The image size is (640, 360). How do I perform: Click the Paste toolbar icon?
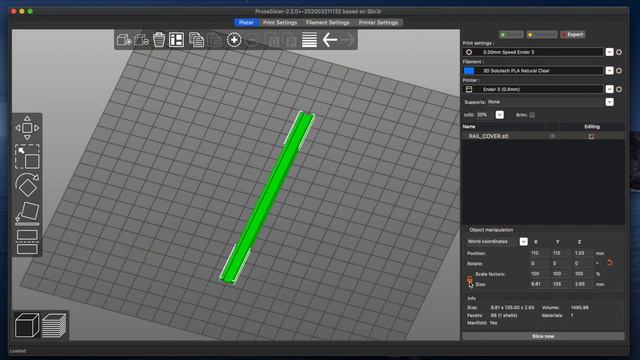click(x=214, y=40)
